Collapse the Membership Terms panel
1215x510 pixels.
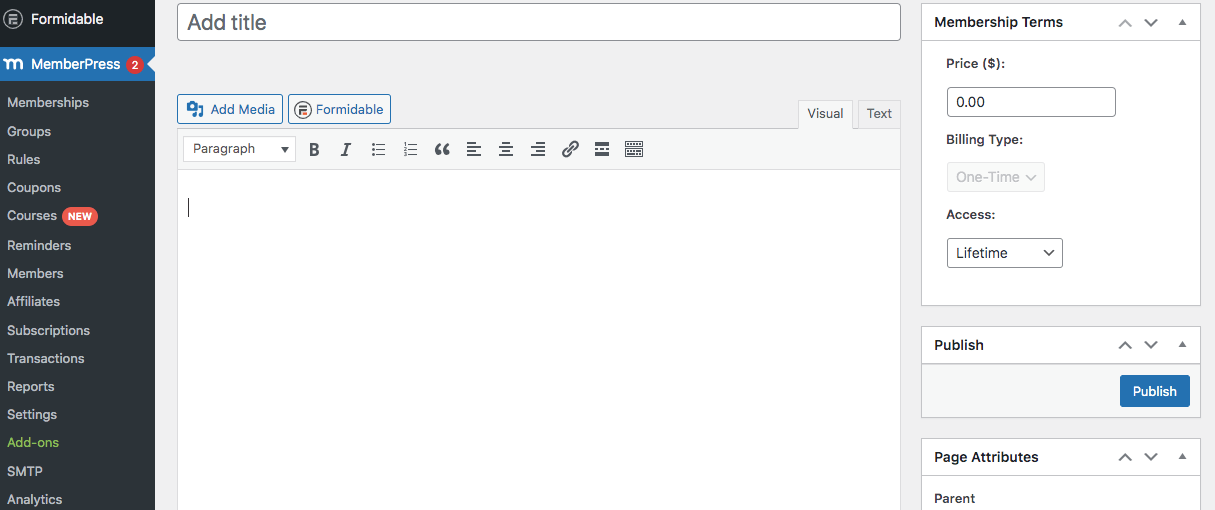click(x=1182, y=22)
